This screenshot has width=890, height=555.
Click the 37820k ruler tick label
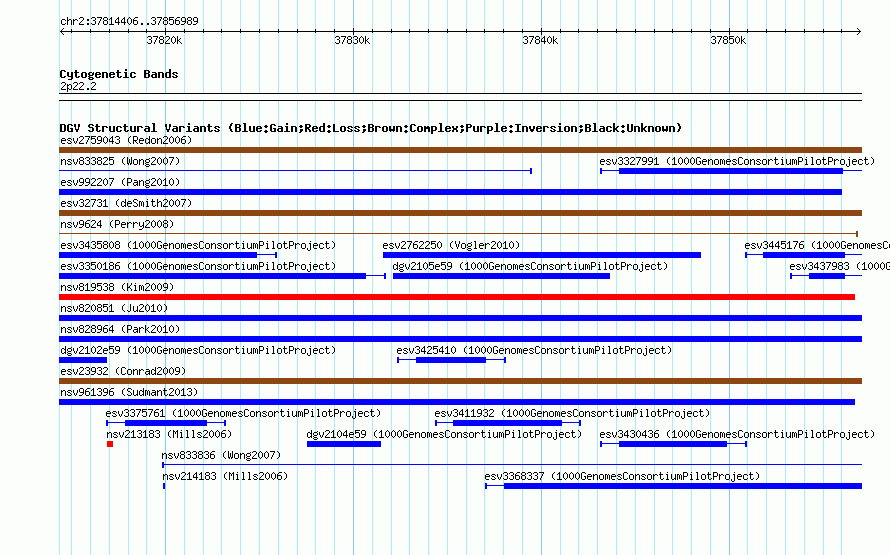coord(164,40)
